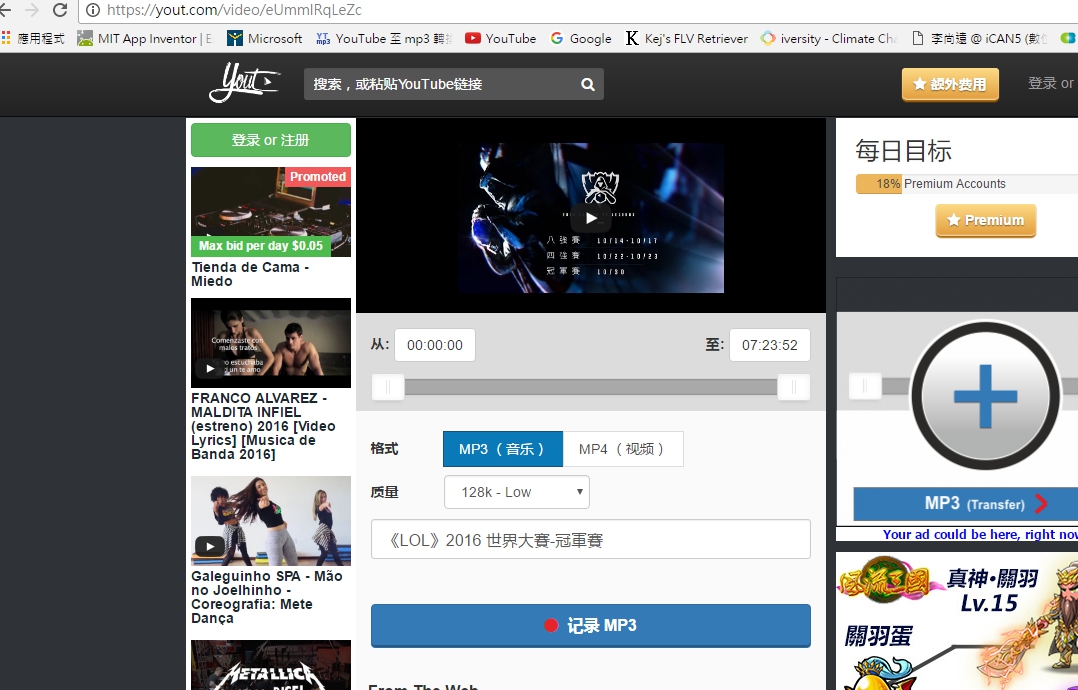The width and height of the screenshot is (1078, 690).
Task: Click the yellow star 额外费用 button
Action: [950, 84]
